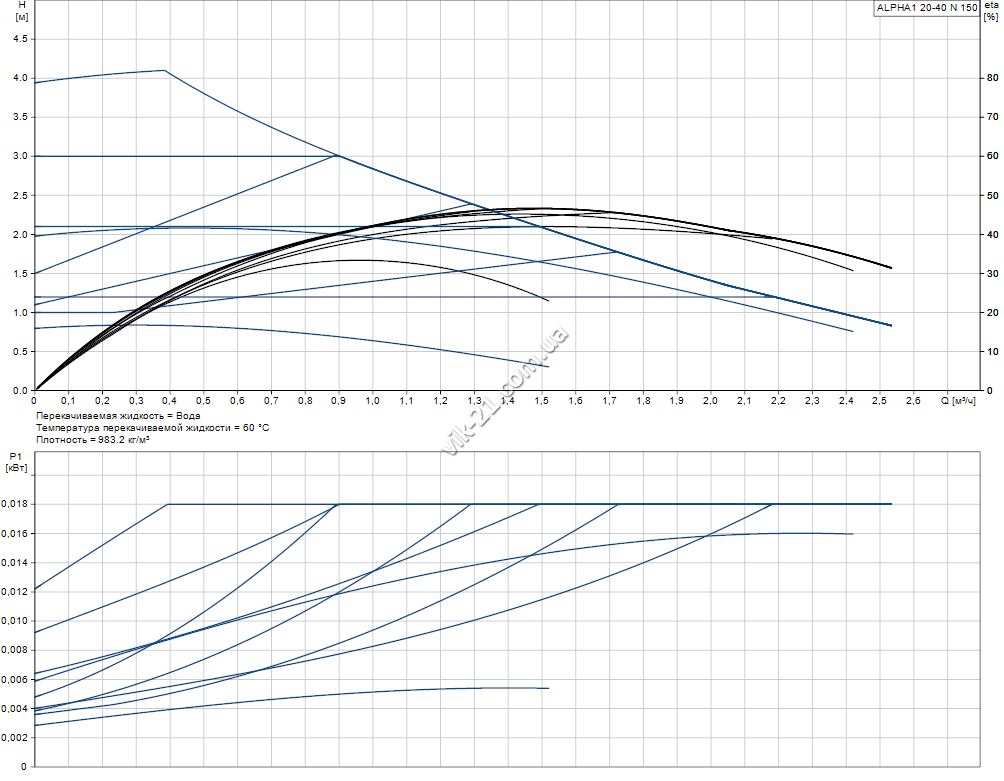Screen dimensions: 1004x781
Task: Click the 4.5 value on H axis
Action: (x=20, y=39)
